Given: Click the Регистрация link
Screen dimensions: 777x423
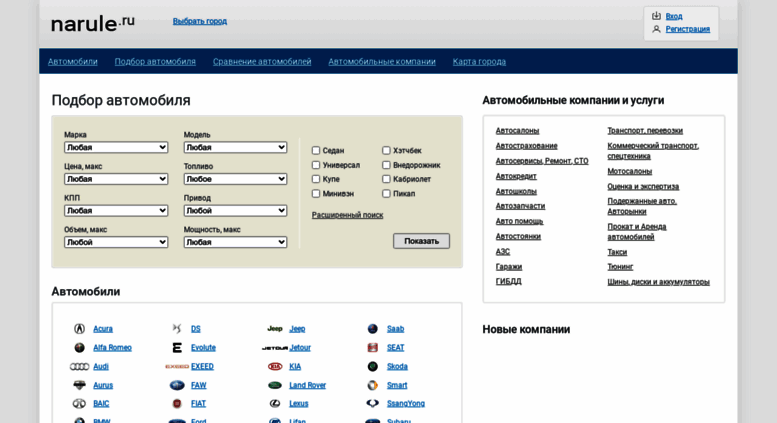Looking at the screenshot, I should click(688, 29).
